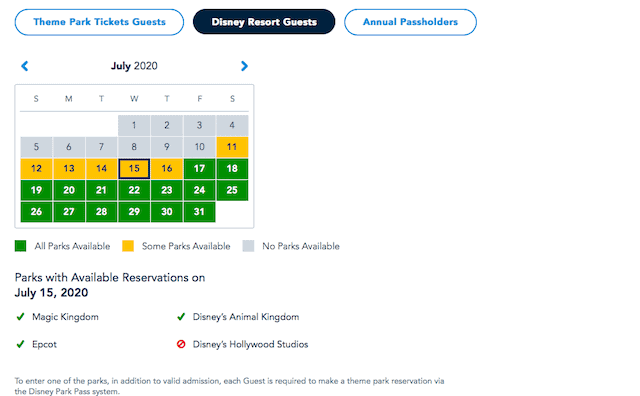Viewport: 640px width, 396px height.
Task: Advance to next month with right arrow
Action: 244,66
